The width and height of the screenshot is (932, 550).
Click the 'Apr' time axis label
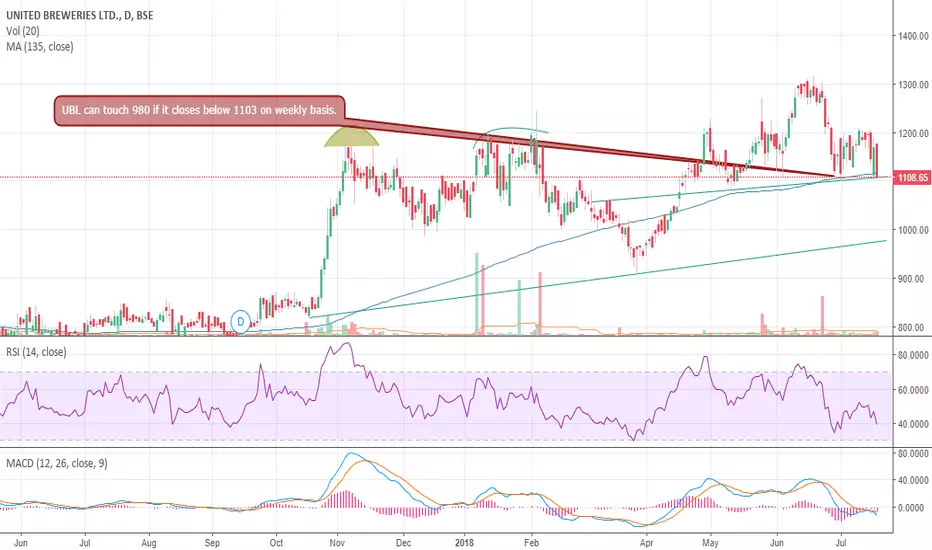point(646,543)
